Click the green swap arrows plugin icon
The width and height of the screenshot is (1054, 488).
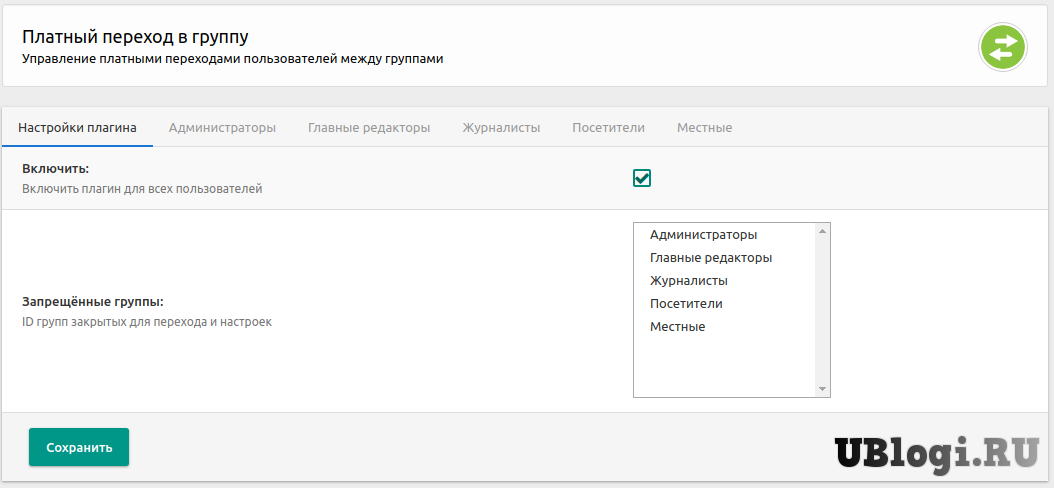pos(1003,46)
